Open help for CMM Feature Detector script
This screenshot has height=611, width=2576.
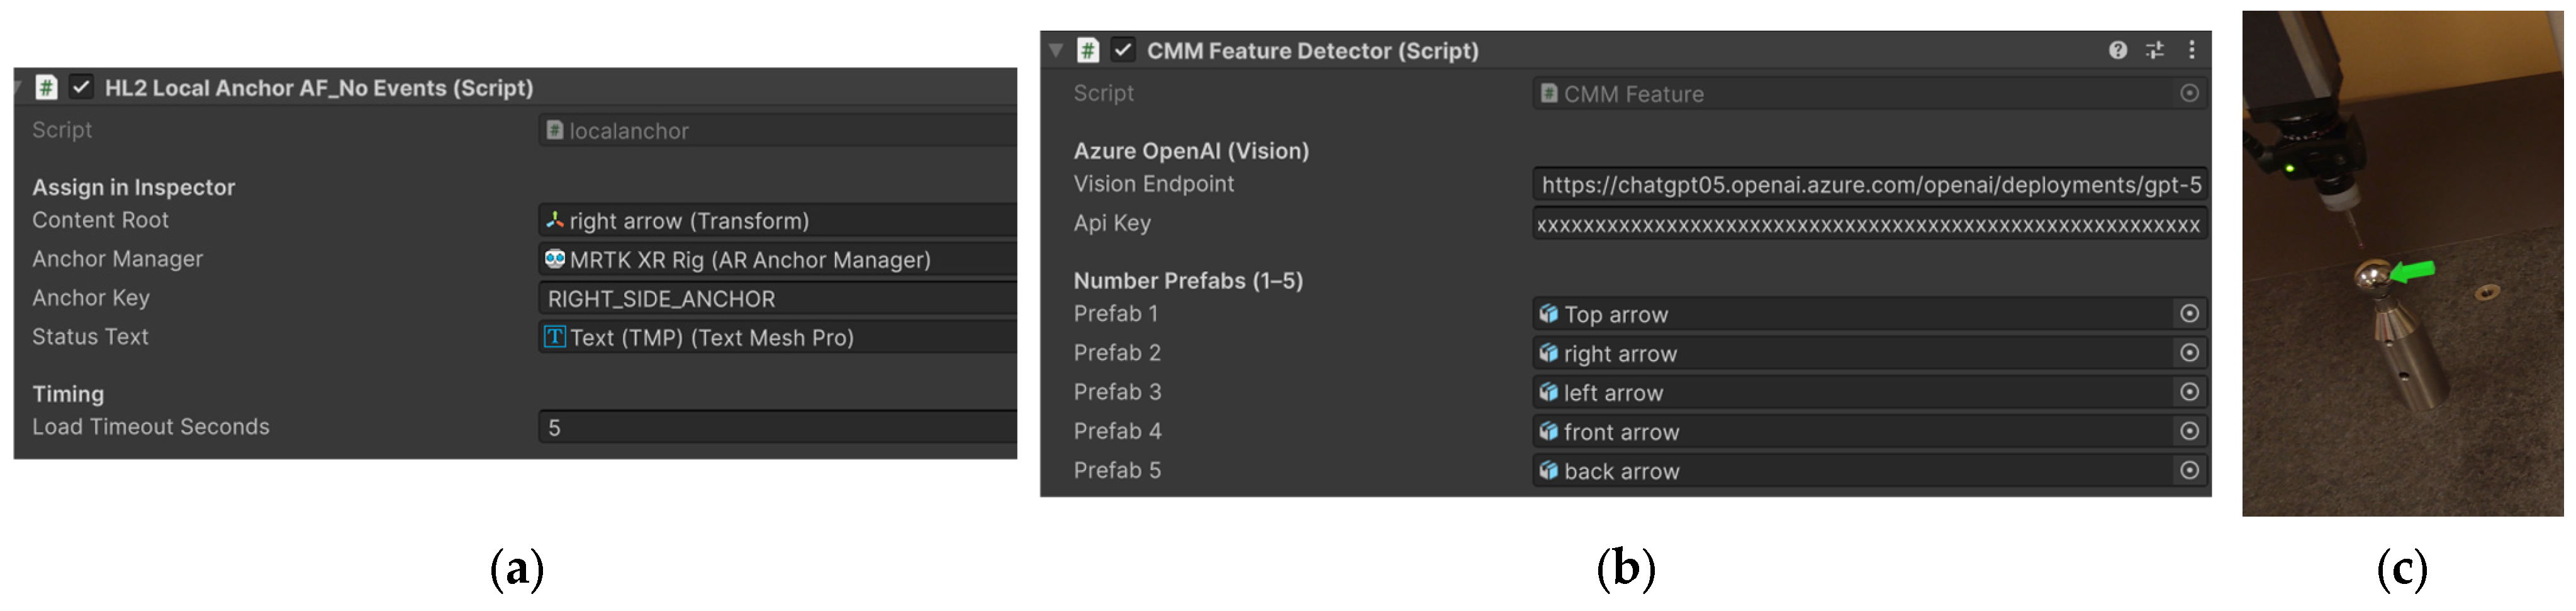(2117, 50)
